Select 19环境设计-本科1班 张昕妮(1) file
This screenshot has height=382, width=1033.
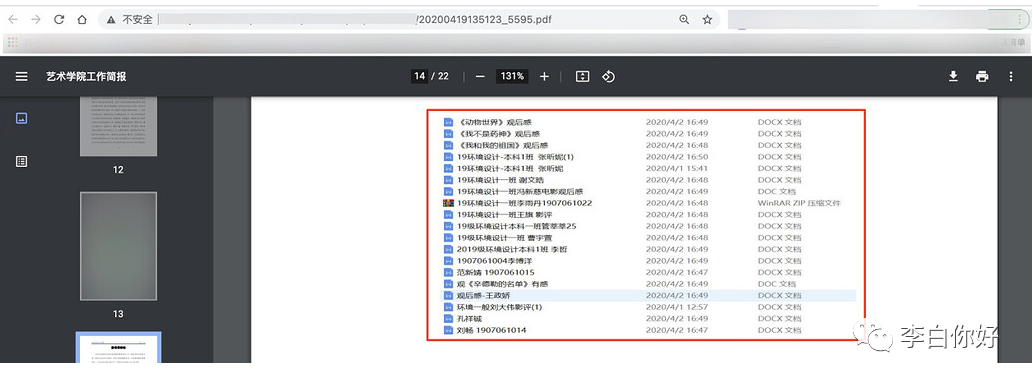pyautogui.click(x=516, y=157)
